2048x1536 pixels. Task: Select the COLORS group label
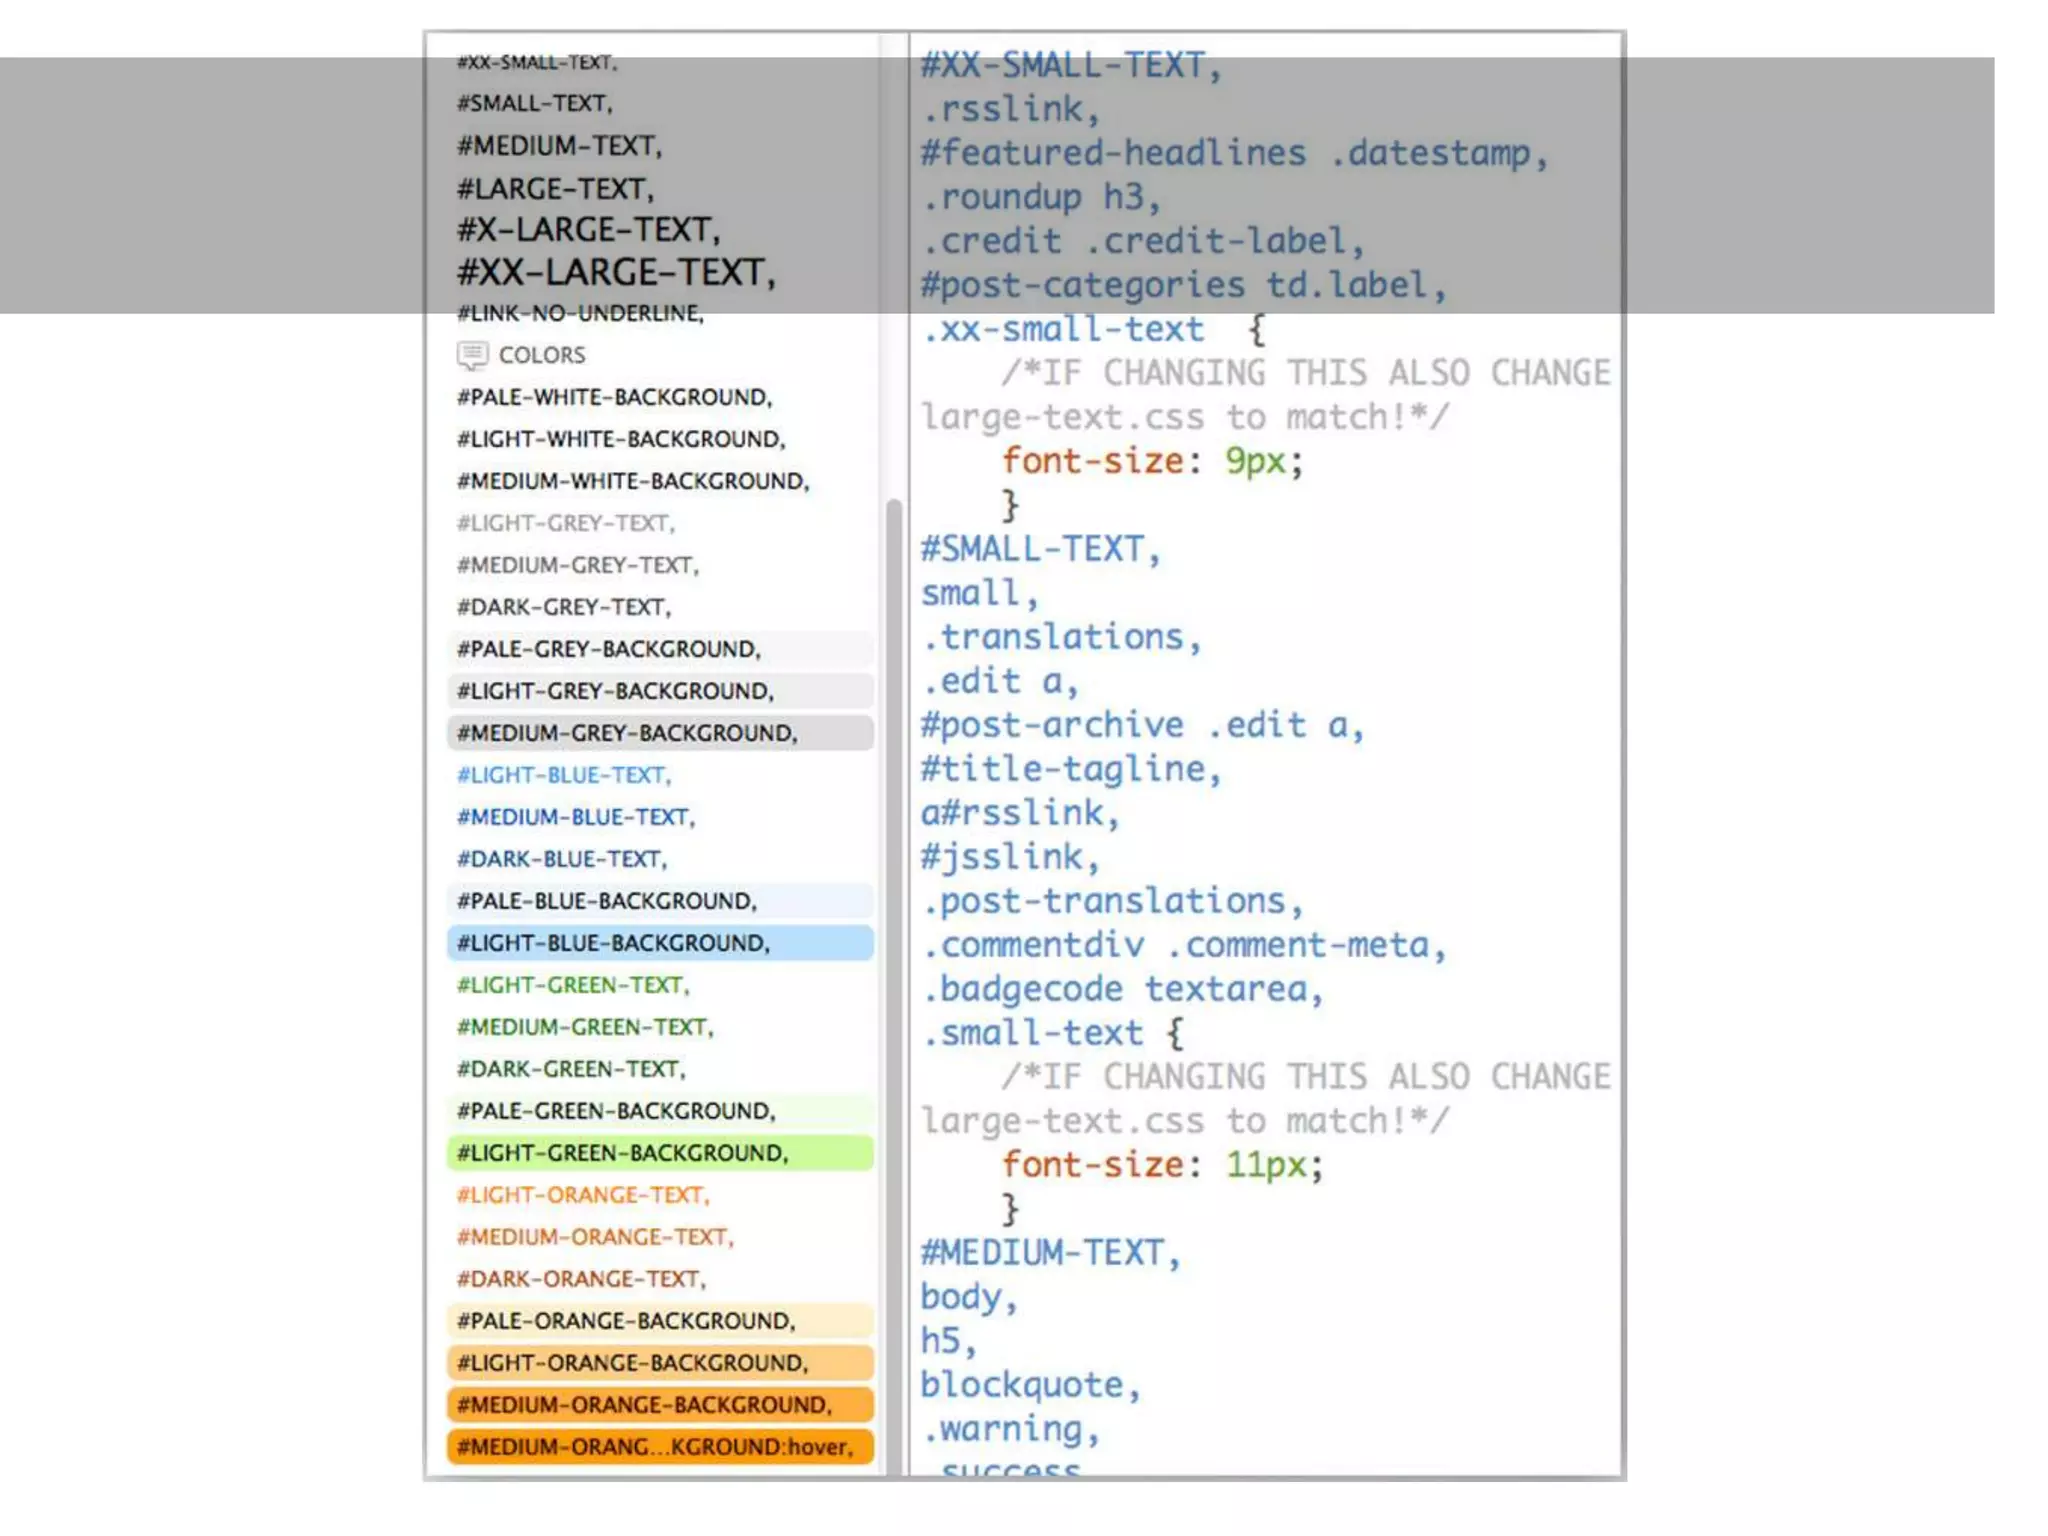(x=542, y=355)
